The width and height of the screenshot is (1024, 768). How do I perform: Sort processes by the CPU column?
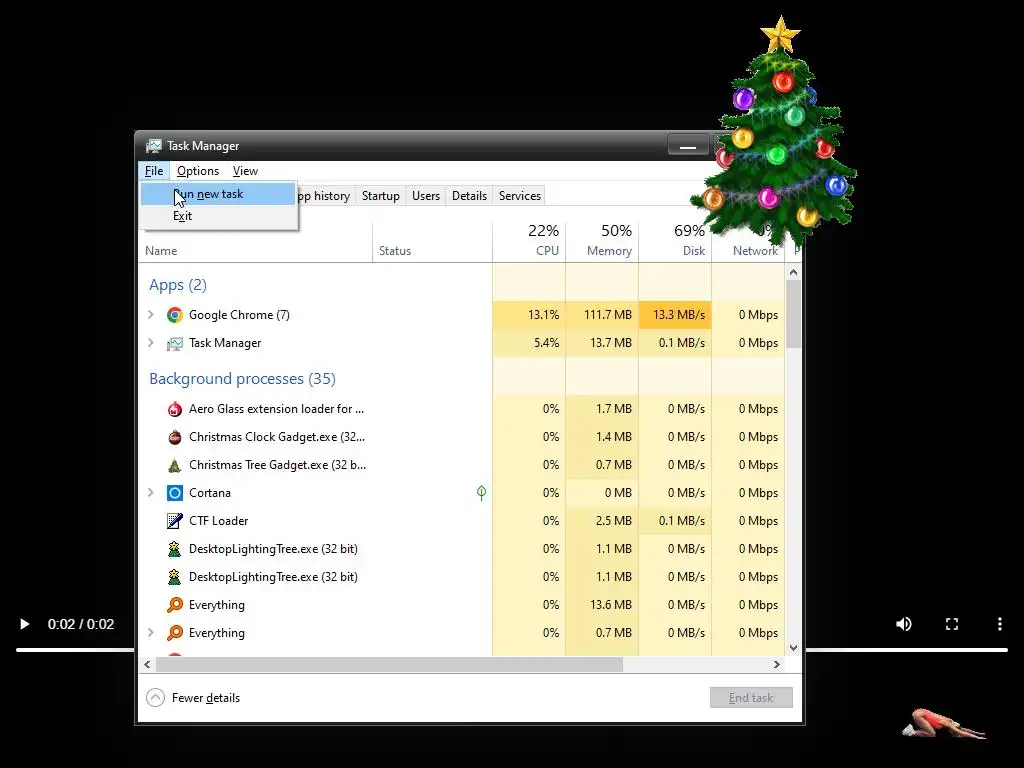(x=529, y=240)
